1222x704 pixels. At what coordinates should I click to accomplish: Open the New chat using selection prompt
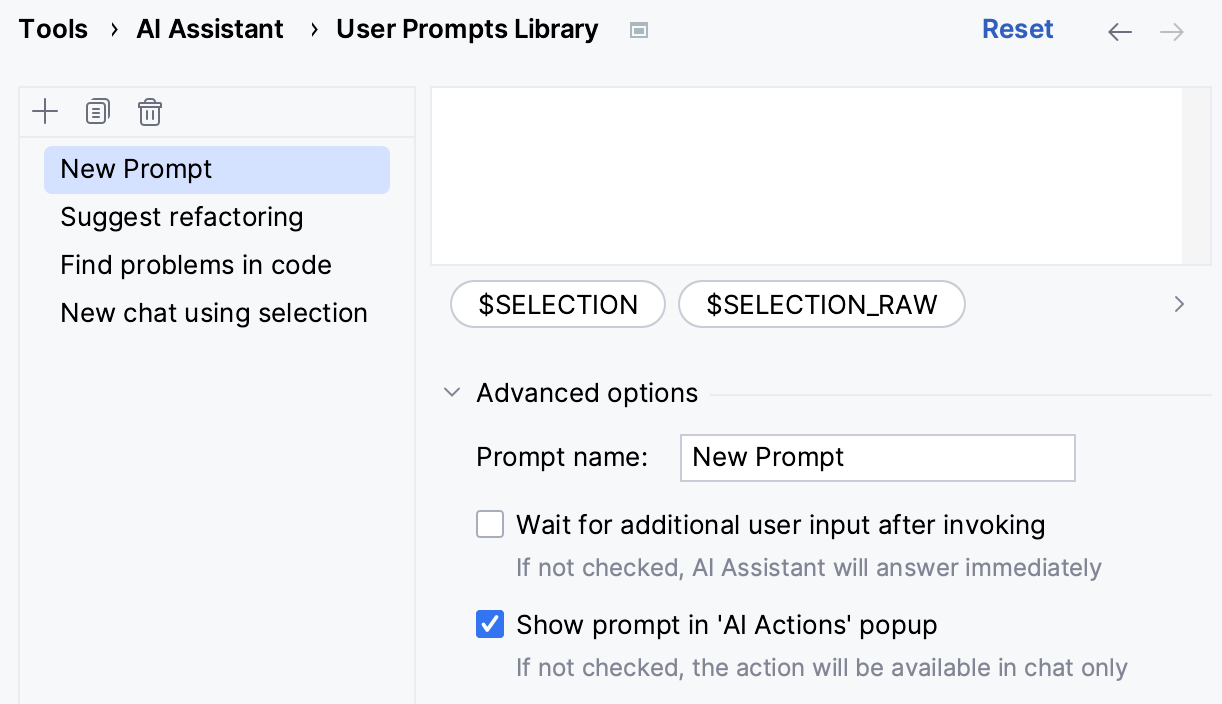click(214, 313)
